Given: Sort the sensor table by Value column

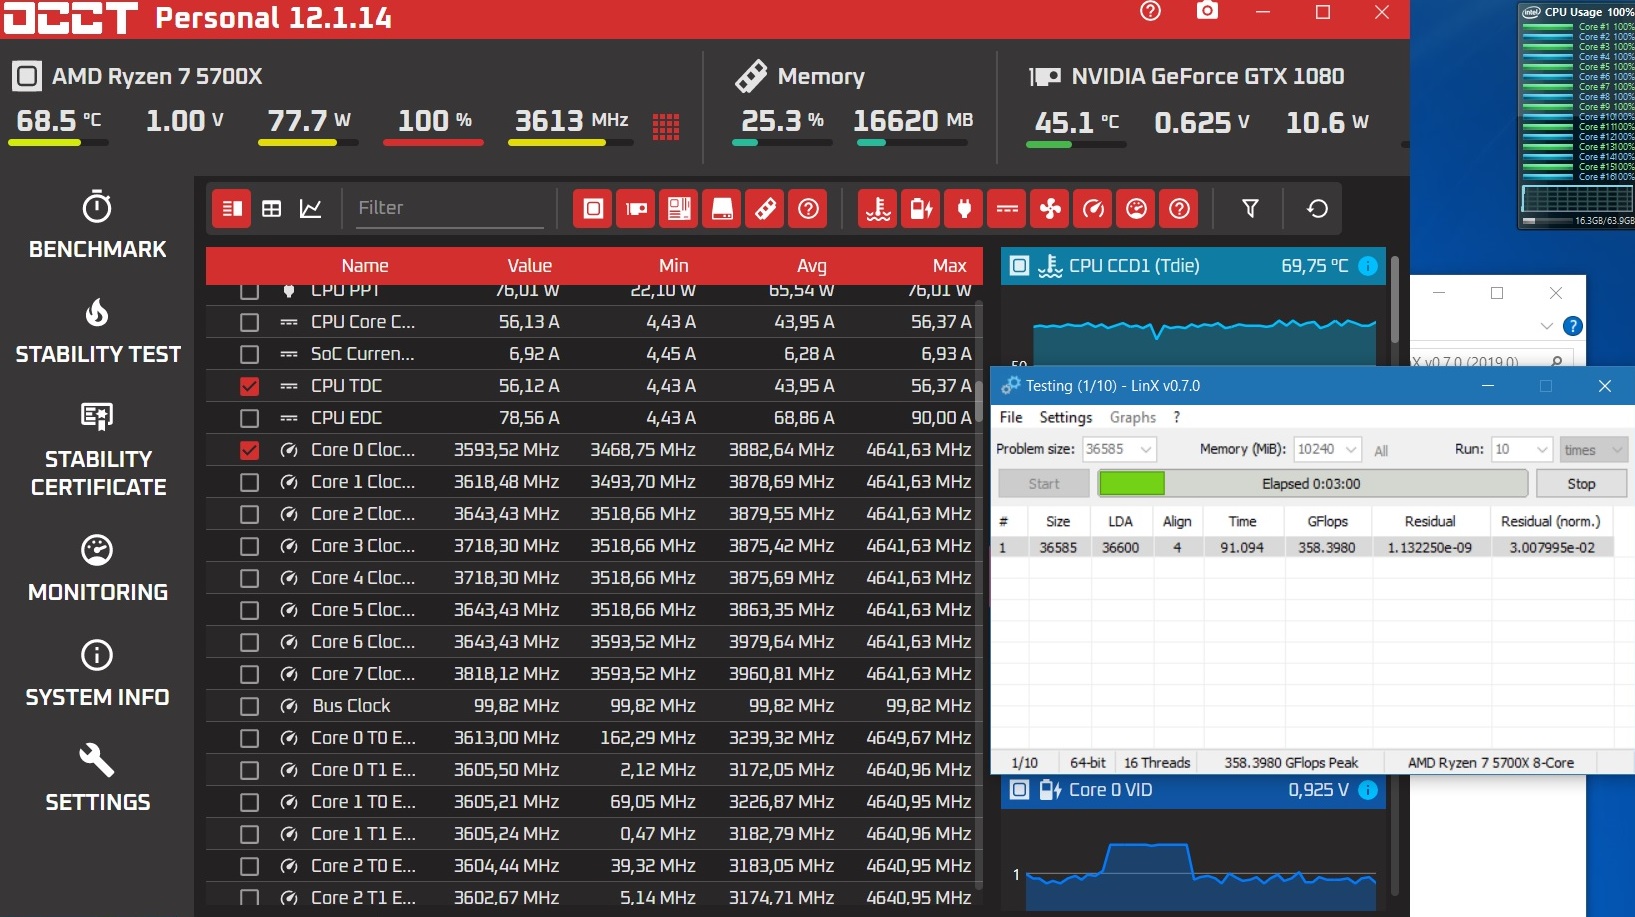Looking at the screenshot, I should pyautogui.click(x=529, y=266).
